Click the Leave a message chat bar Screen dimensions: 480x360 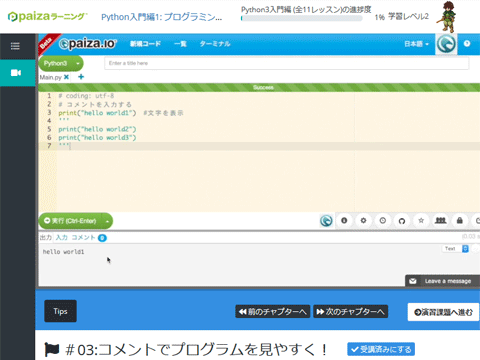[x=442, y=281]
